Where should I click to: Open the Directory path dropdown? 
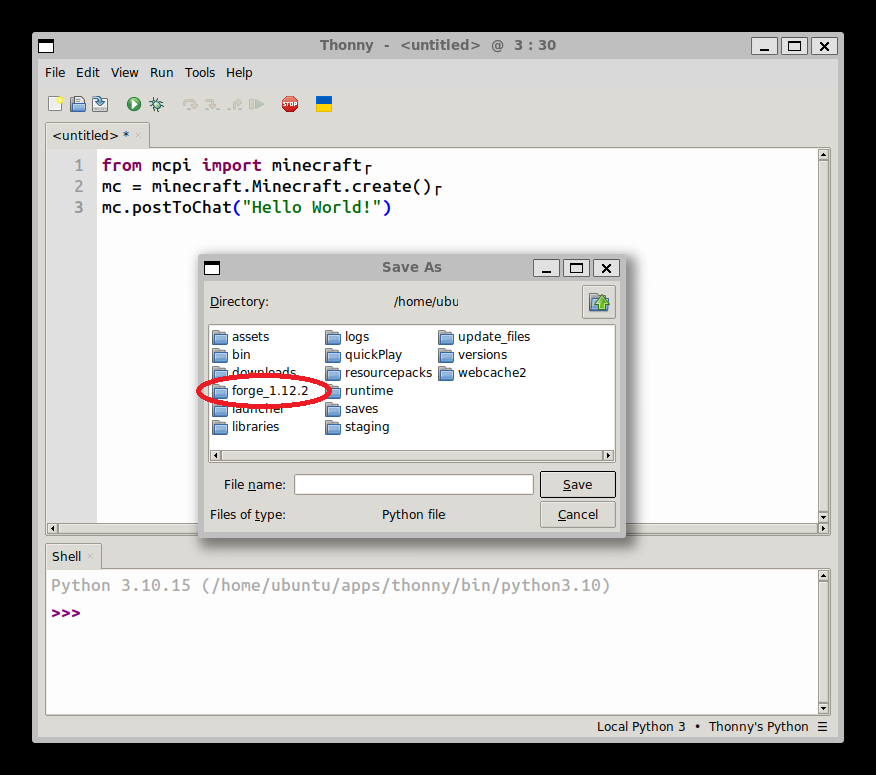(x=426, y=302)
